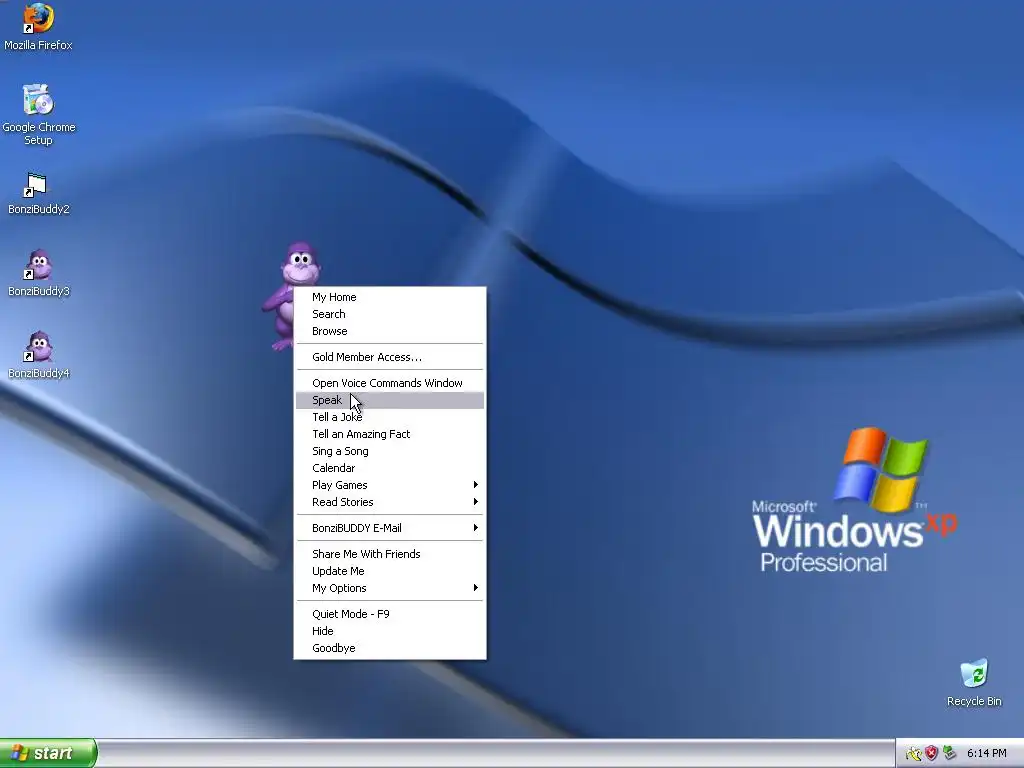
Task: Open the BonziBUDDY E-Mail menu entry
Action: [390, 528]
